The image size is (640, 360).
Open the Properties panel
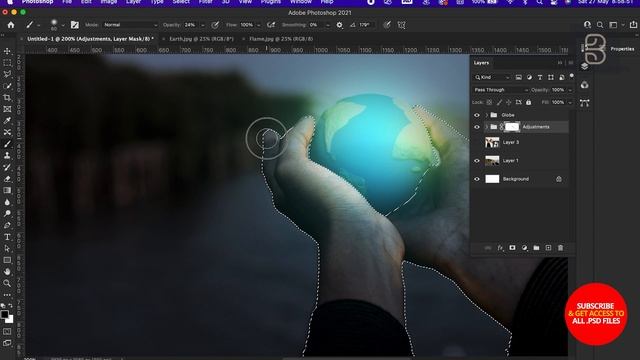622,49
